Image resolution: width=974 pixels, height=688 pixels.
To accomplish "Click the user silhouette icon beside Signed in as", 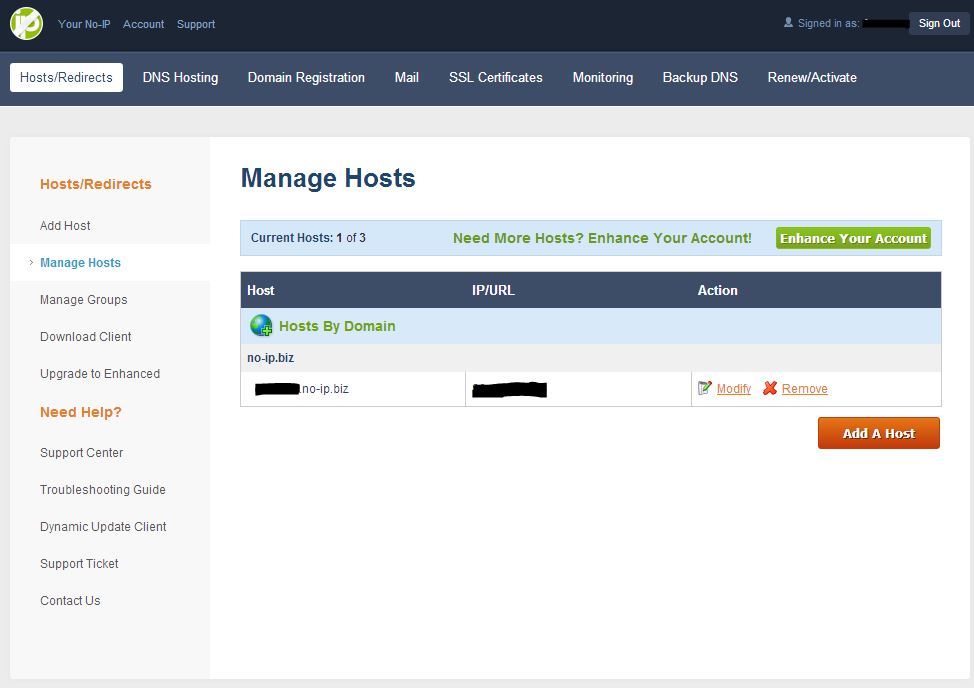I will (788, 22).
